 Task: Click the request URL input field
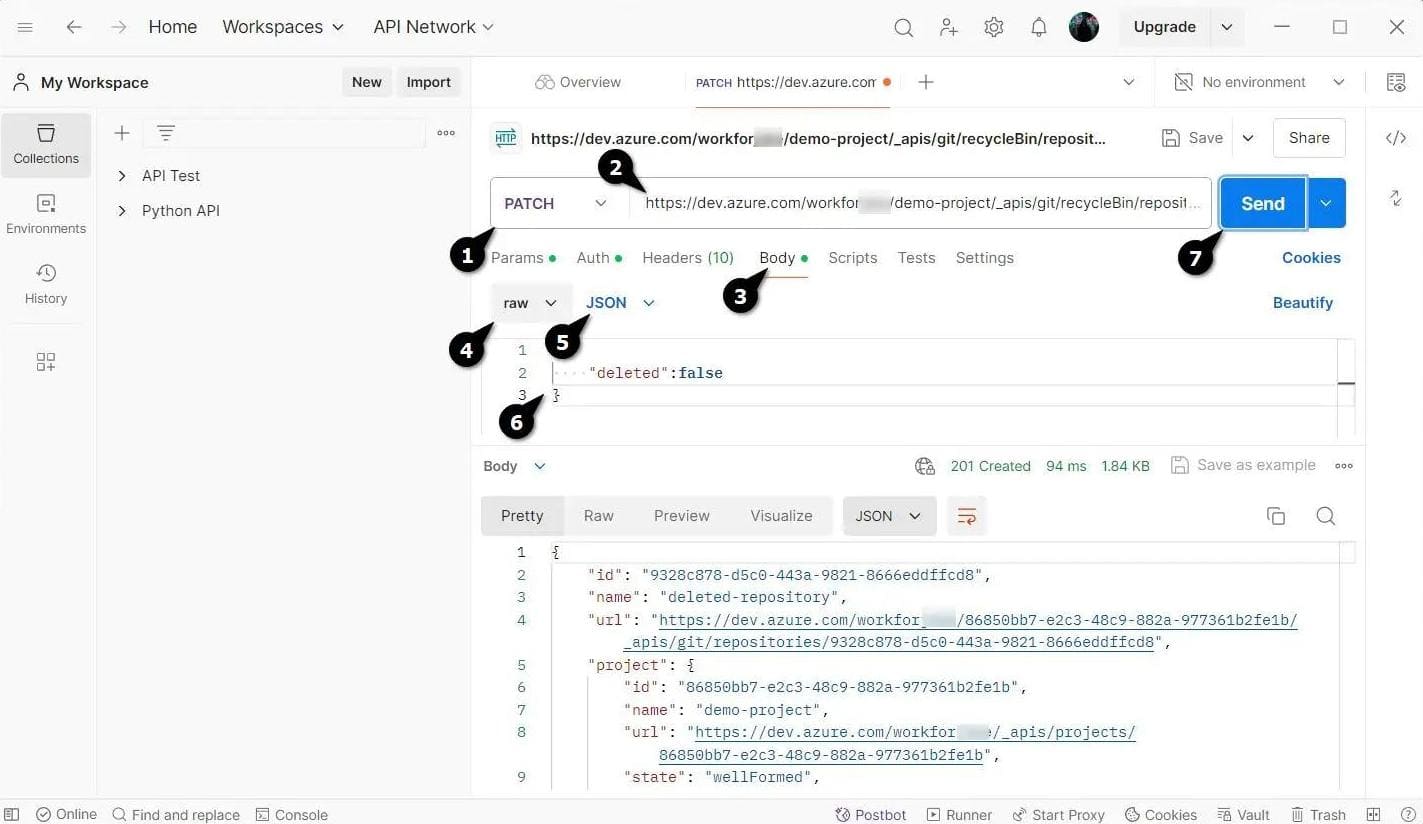[x=920, y=203]
